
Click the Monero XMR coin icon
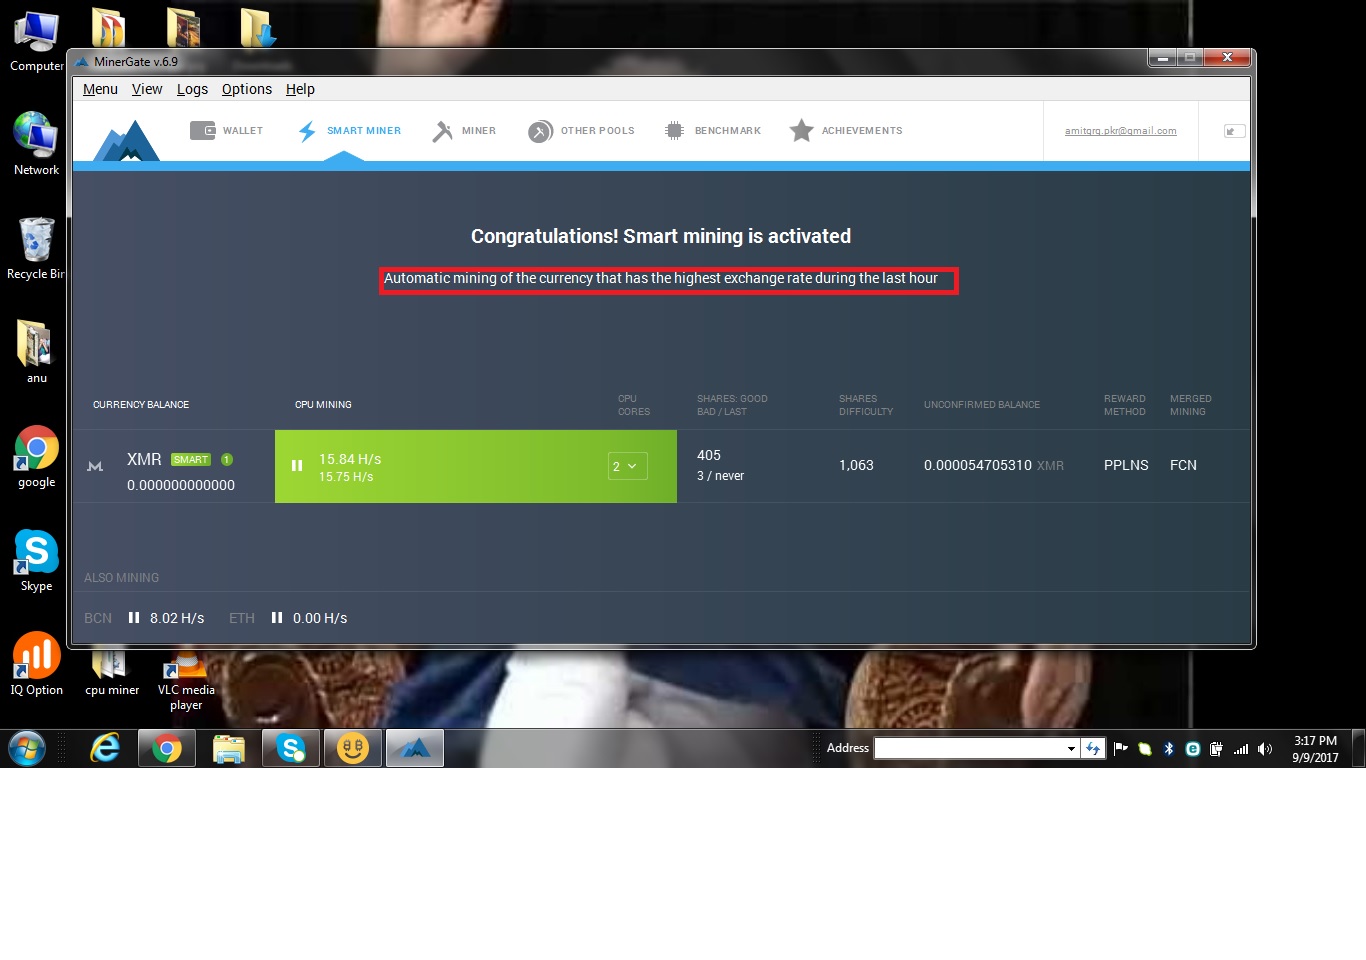pyautogui.click(x=95, y=466)
